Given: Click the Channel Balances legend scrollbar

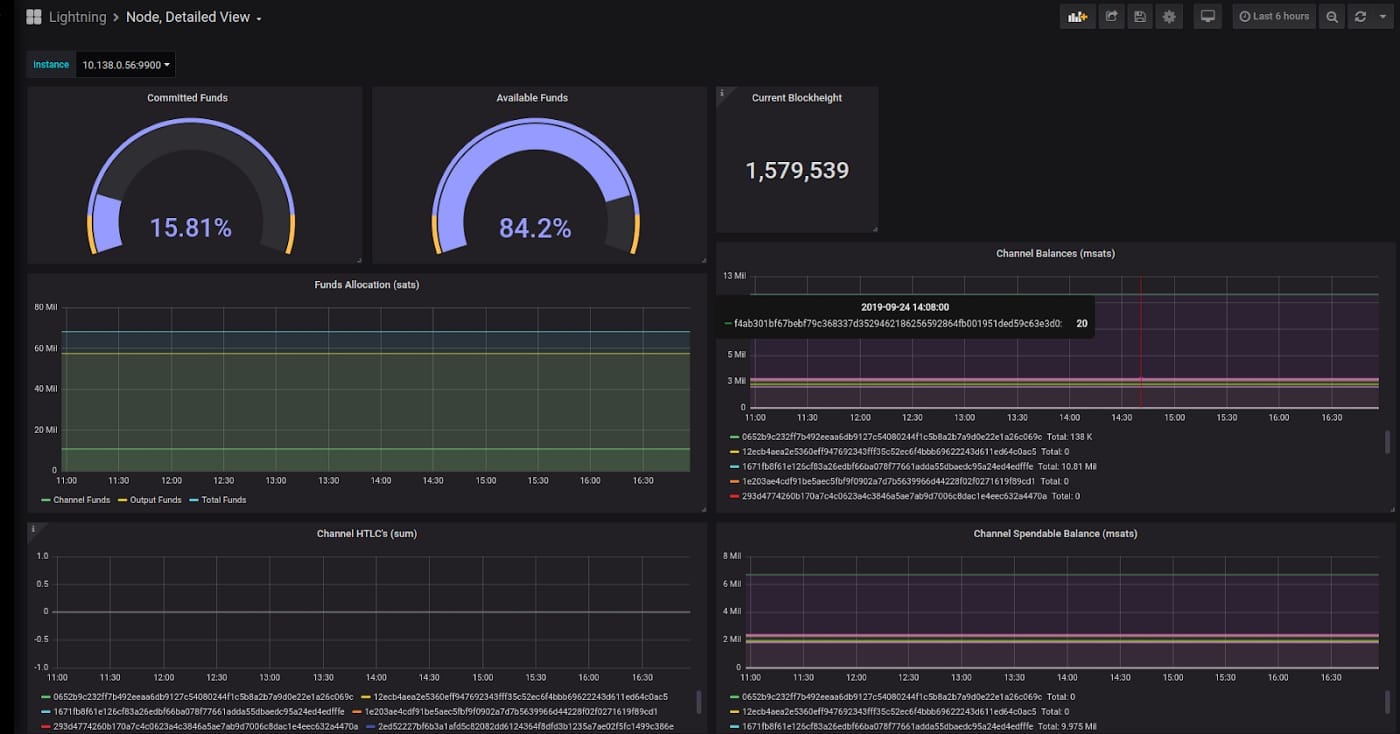Looking at the screenshot, I should [x=1386, y=441].
